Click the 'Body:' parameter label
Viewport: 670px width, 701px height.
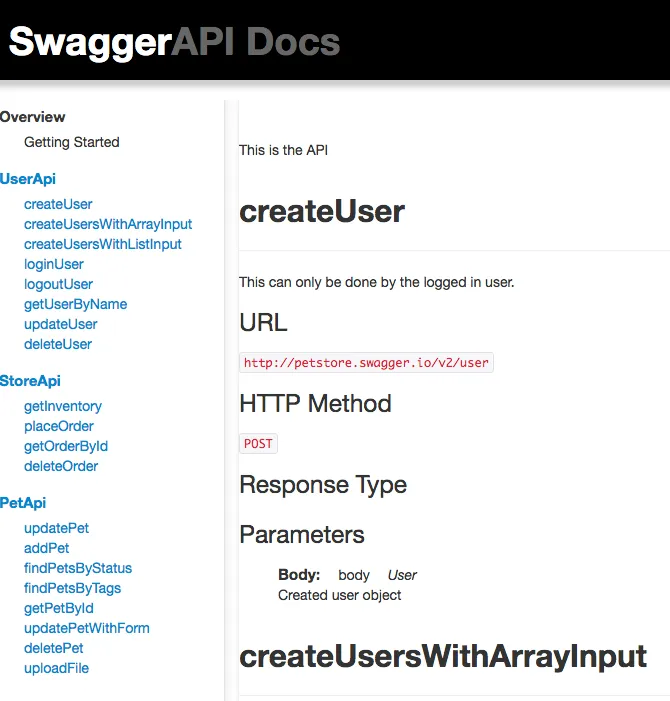(x=299, y=575)
